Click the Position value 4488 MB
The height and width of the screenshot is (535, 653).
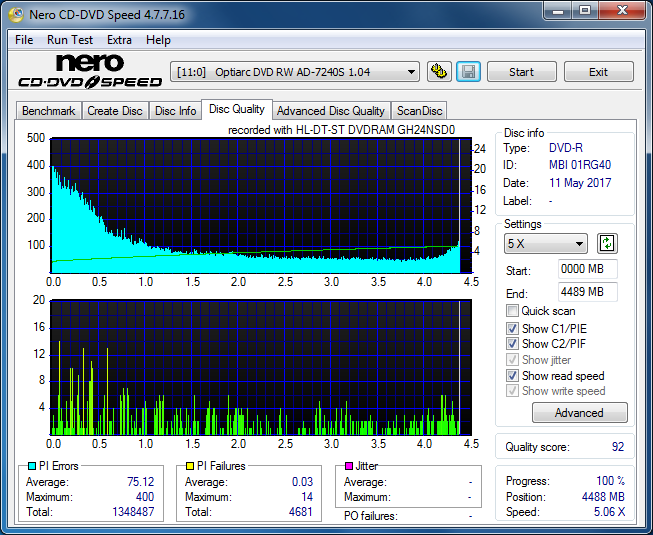point(603,497)
